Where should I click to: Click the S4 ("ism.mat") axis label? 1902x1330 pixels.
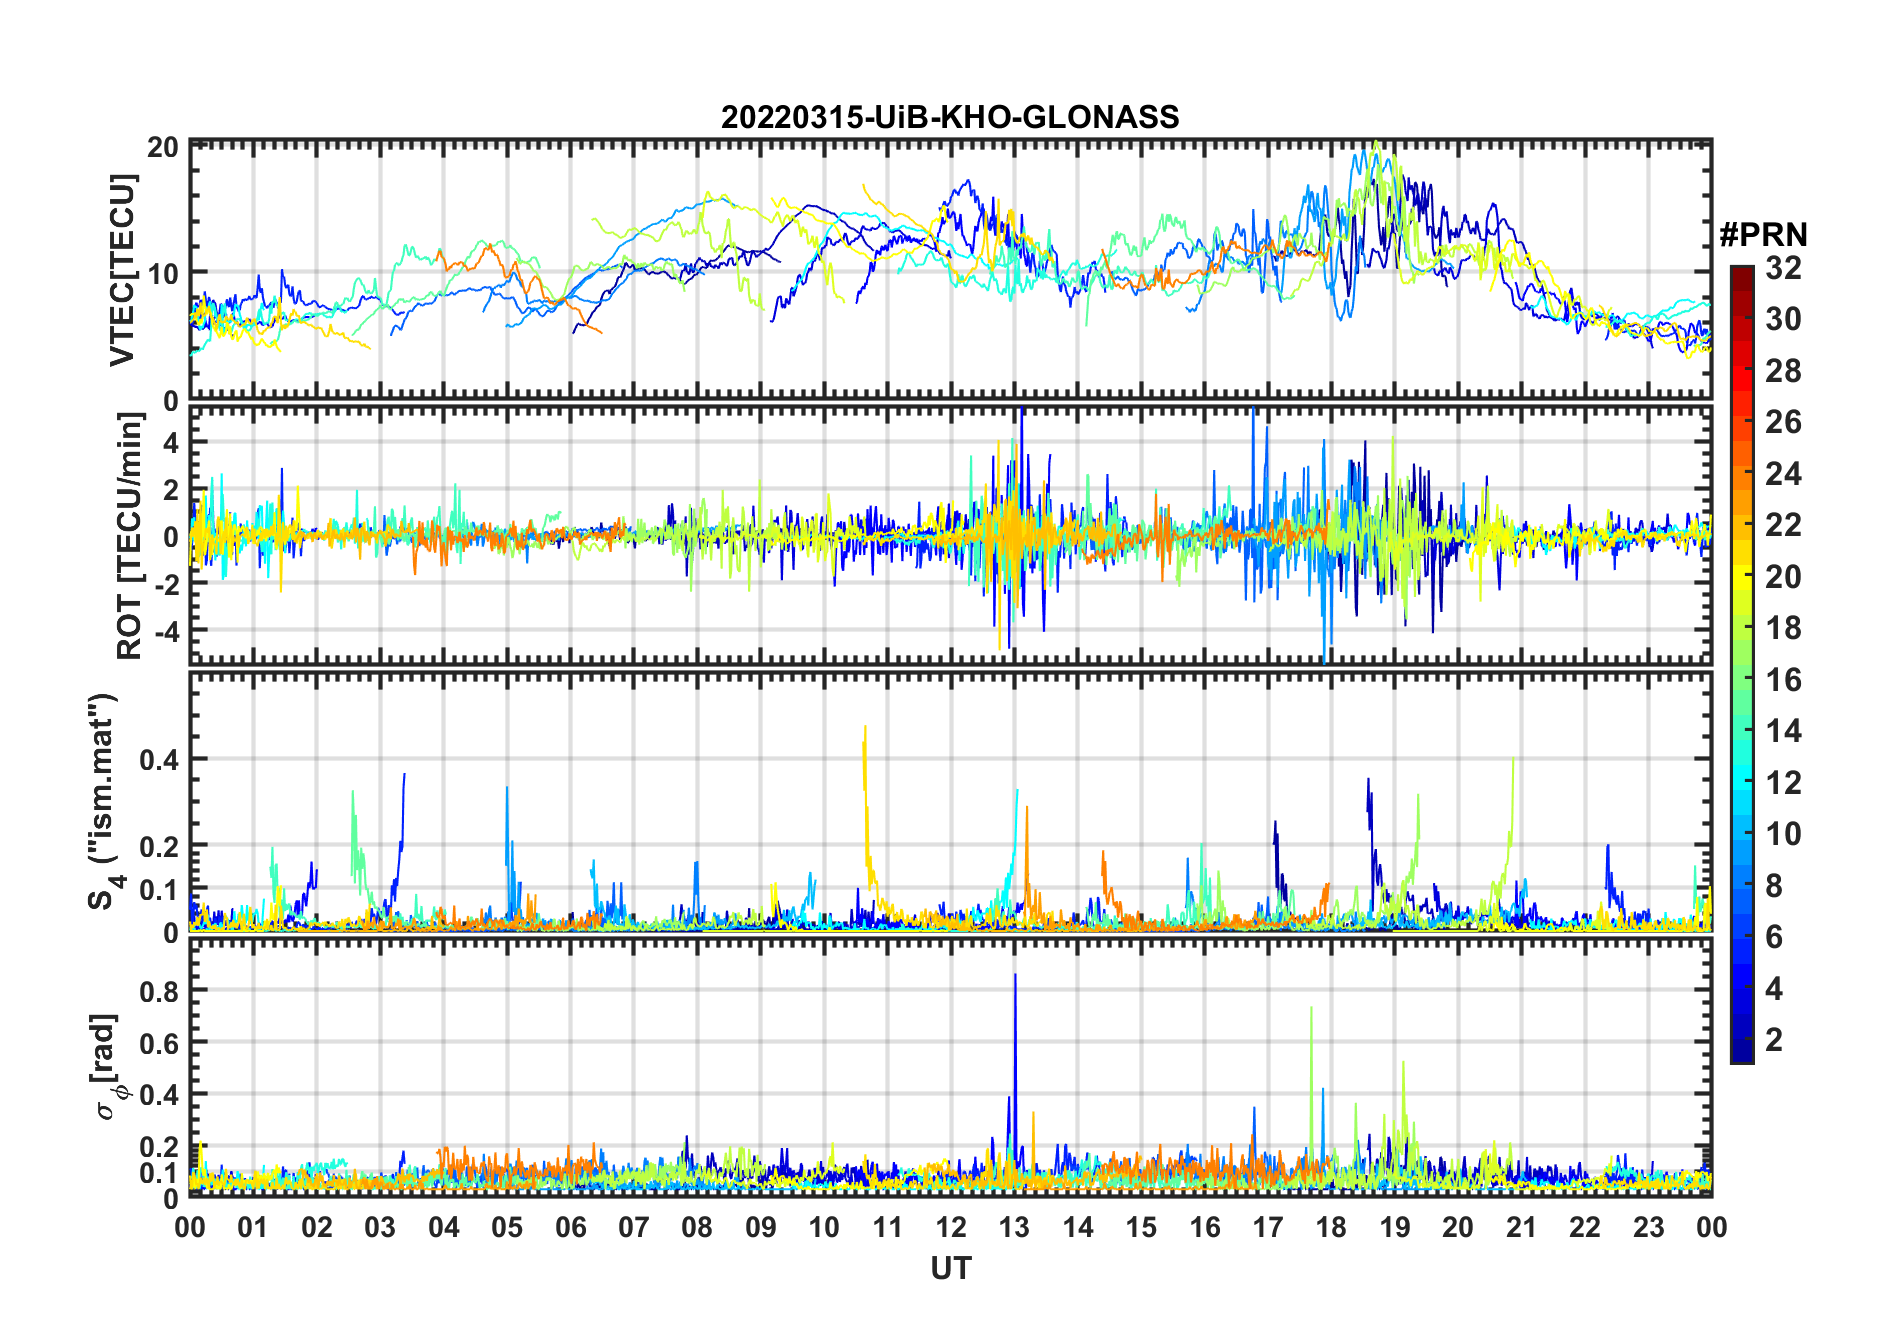[104, 802]
